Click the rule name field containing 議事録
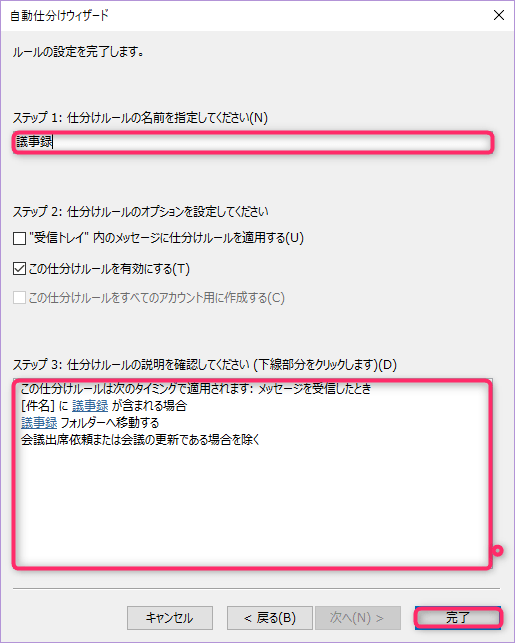This screenshot has height=643, width=515. coord(253,143)
